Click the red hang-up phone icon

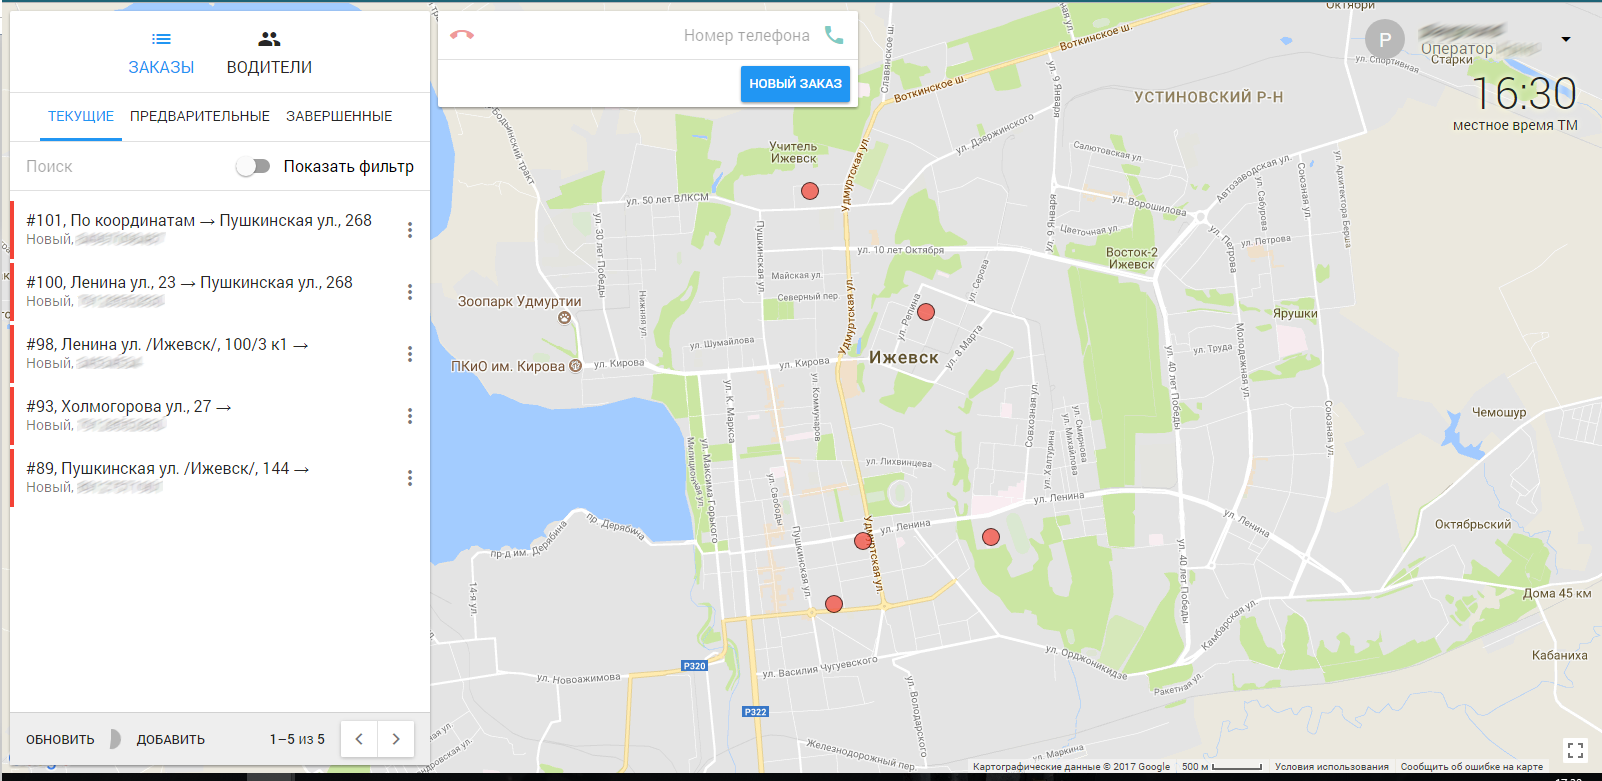(461, 35)
